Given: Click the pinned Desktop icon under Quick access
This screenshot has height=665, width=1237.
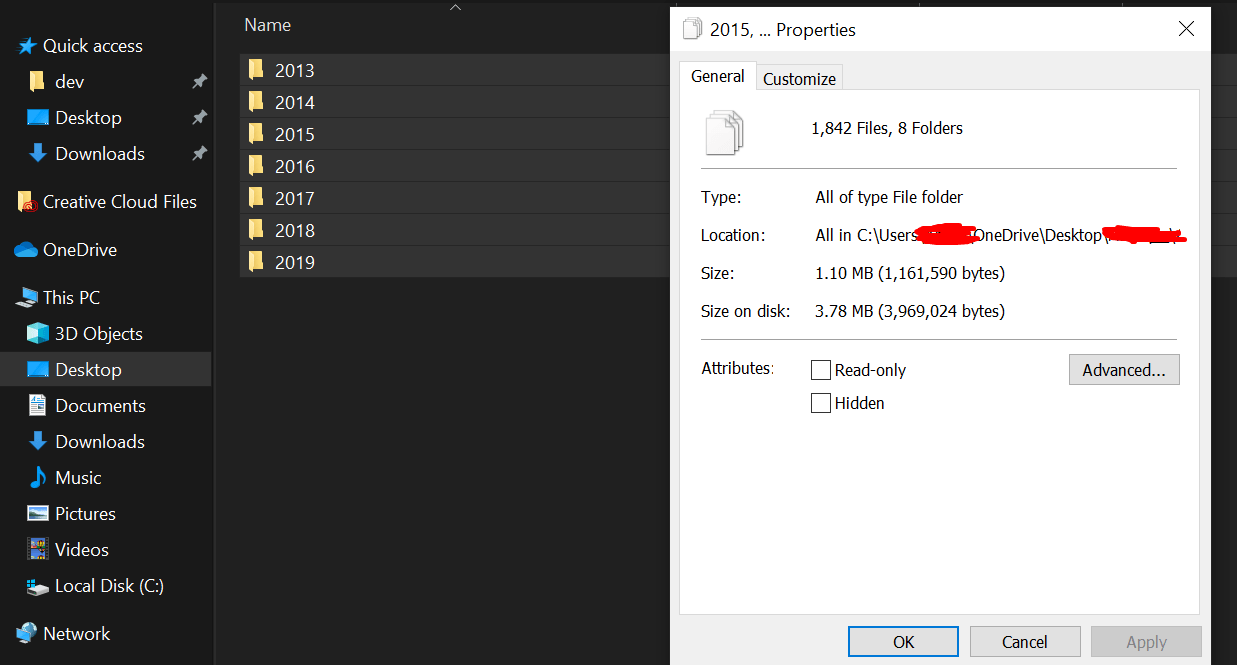Looking at the screenshot, I should 38,118.
